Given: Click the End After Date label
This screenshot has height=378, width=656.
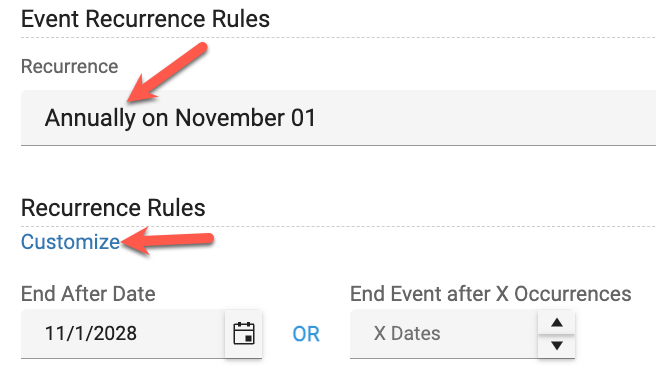Looking at the screenshot, I should tap(88, 294).
